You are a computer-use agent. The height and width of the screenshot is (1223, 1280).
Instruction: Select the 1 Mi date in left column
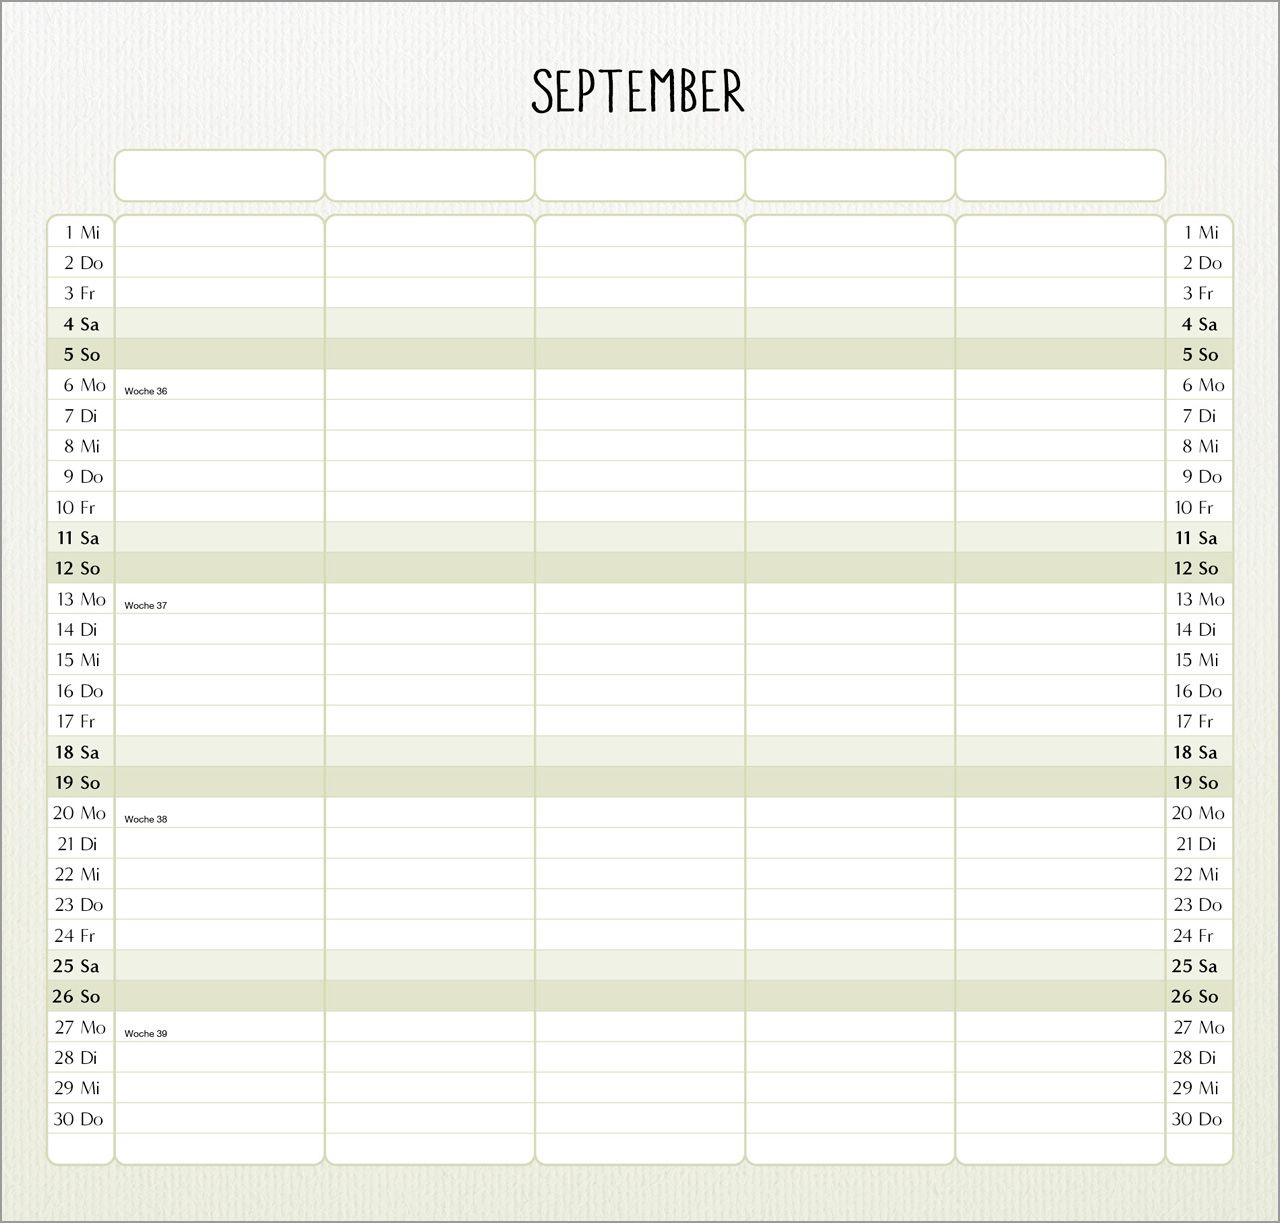[x=82, y=232]
